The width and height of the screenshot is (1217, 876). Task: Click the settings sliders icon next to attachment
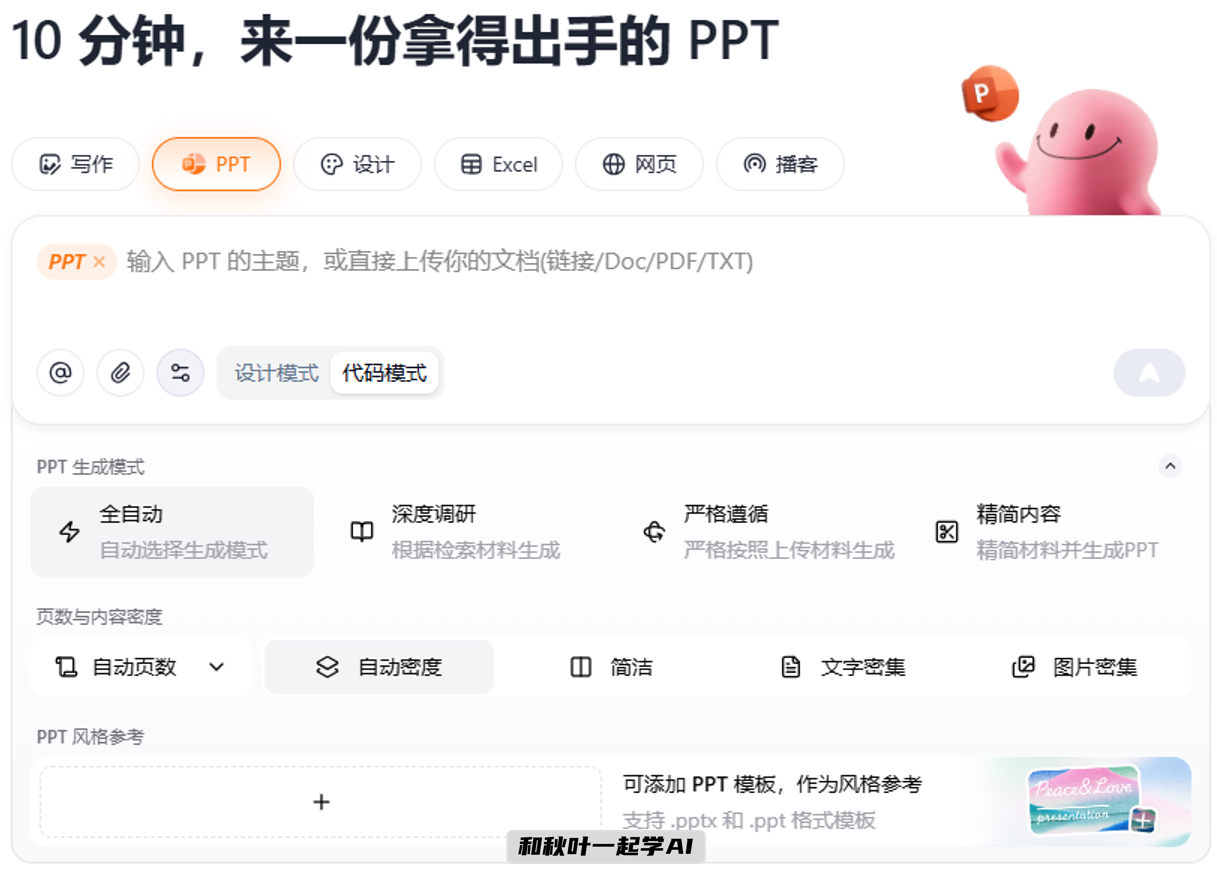pyautogui.click(x=180, y=372)
